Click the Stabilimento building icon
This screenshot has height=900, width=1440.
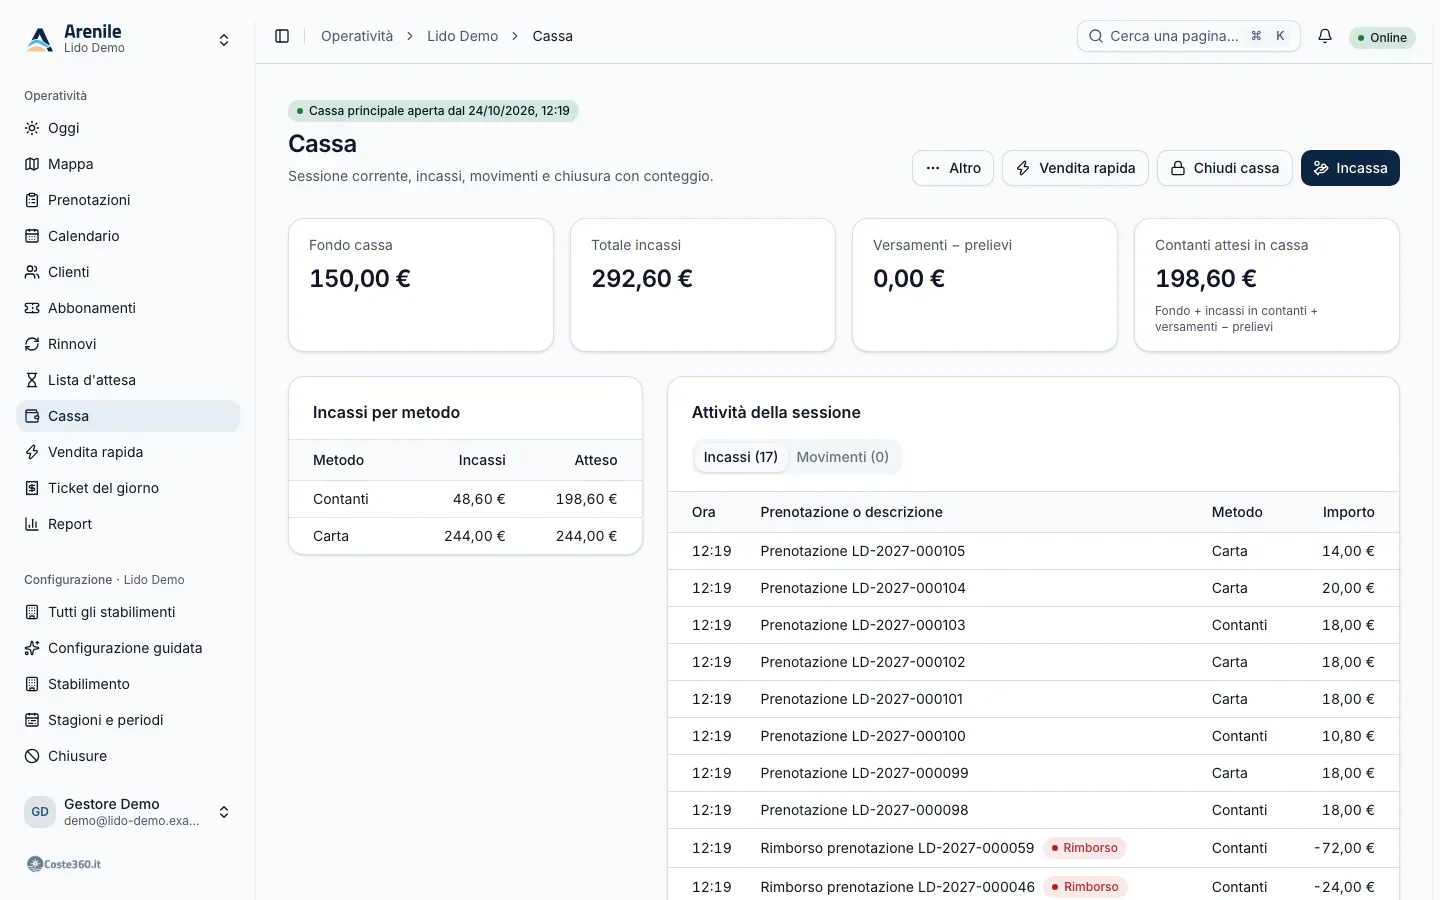click(32, 684)
